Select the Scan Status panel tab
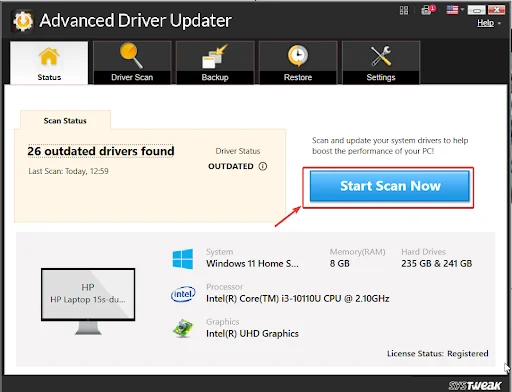Image resolution: width=512 pixels, height=392 pixels. pos(65,120)
